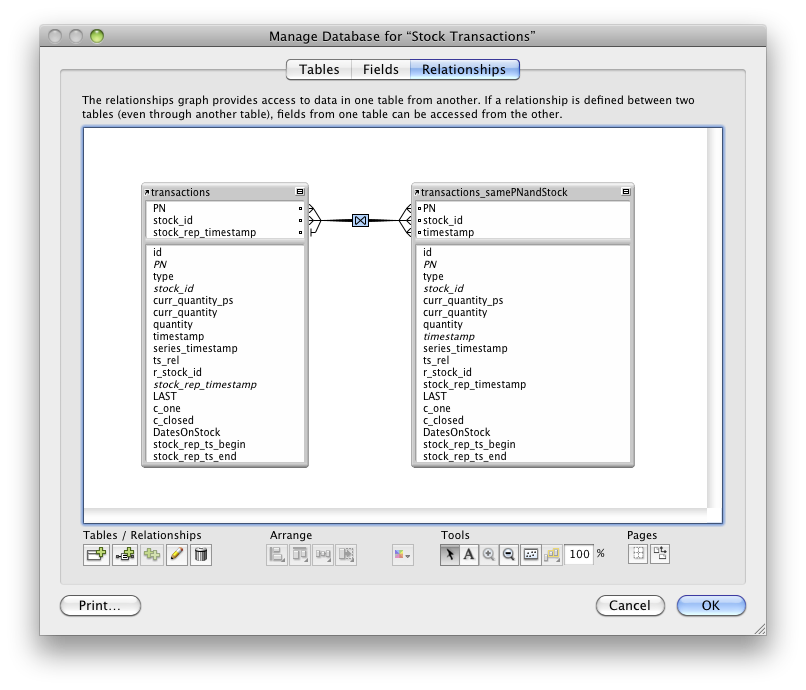This screenshot has width=806, height=690.
Task: Click id field in transactions_samePNandStock table
Action: 427,252
